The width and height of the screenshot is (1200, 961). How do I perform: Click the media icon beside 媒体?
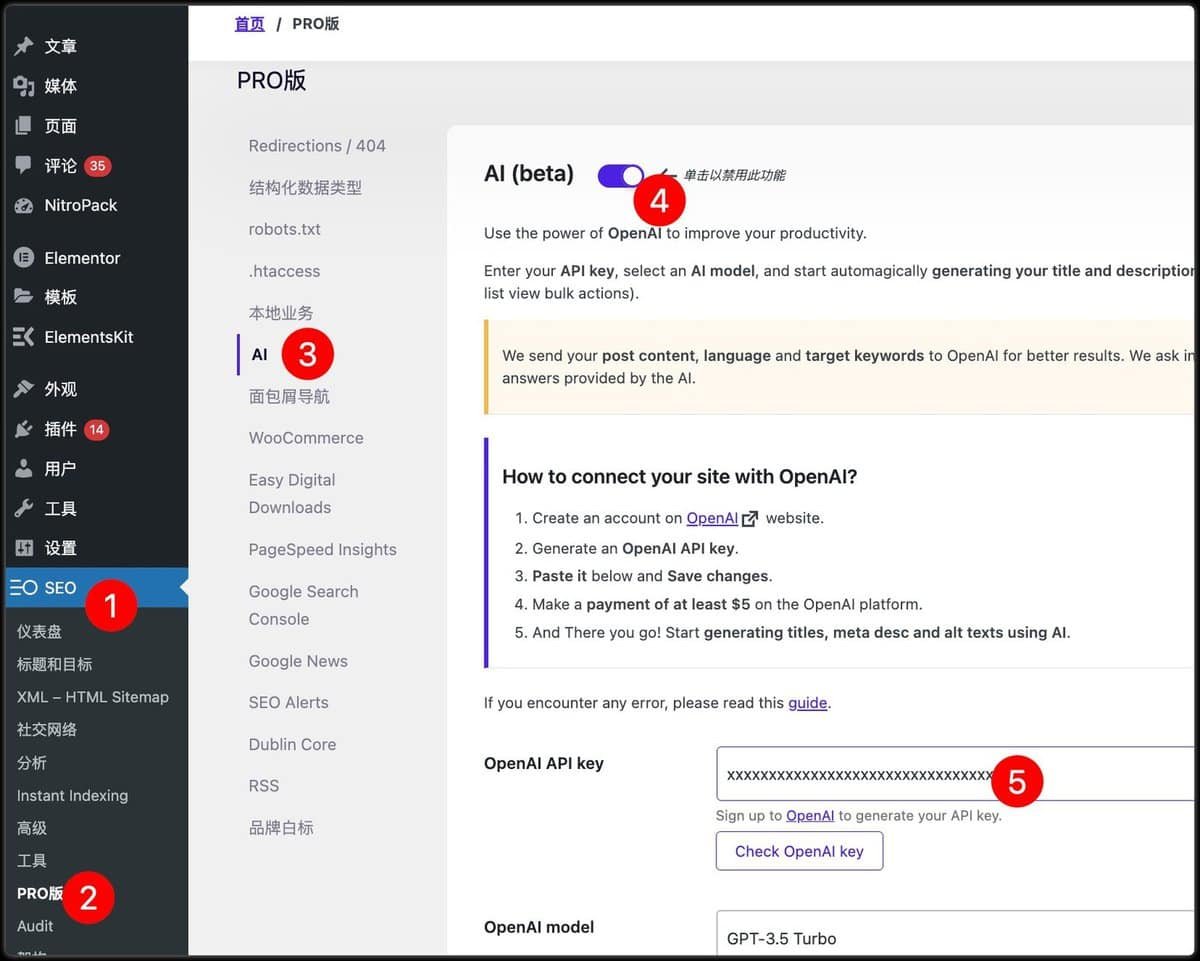pos(24,86)
